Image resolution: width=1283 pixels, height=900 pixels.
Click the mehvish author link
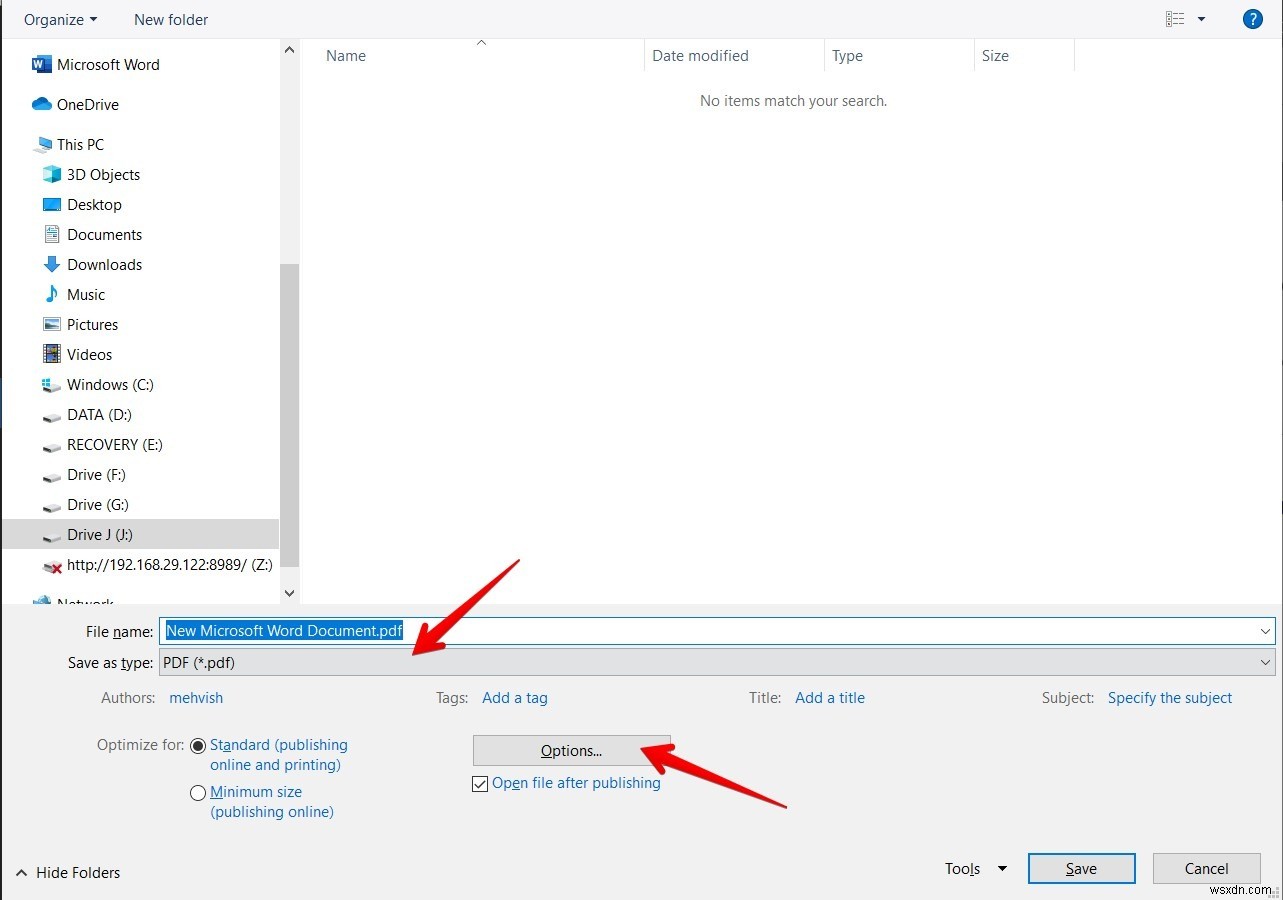tap(197, 698)
